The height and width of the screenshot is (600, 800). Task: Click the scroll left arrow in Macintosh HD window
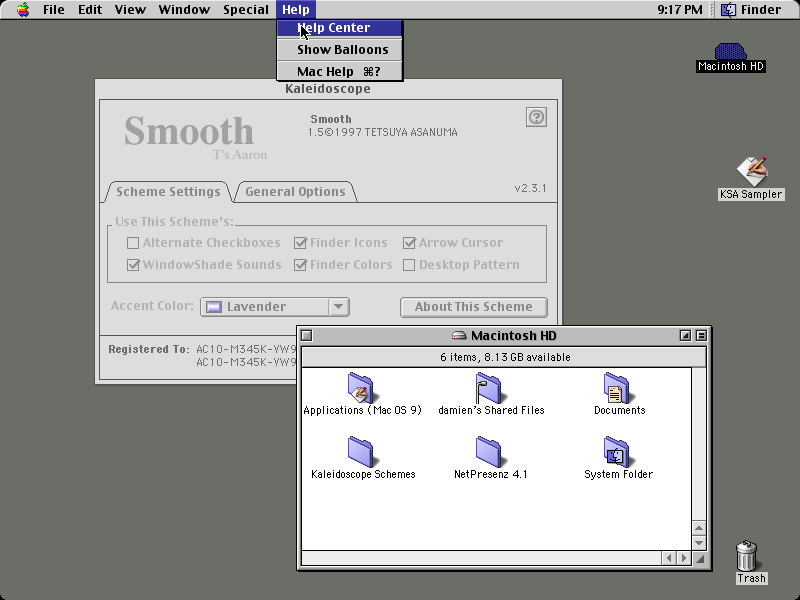(669, 558)
